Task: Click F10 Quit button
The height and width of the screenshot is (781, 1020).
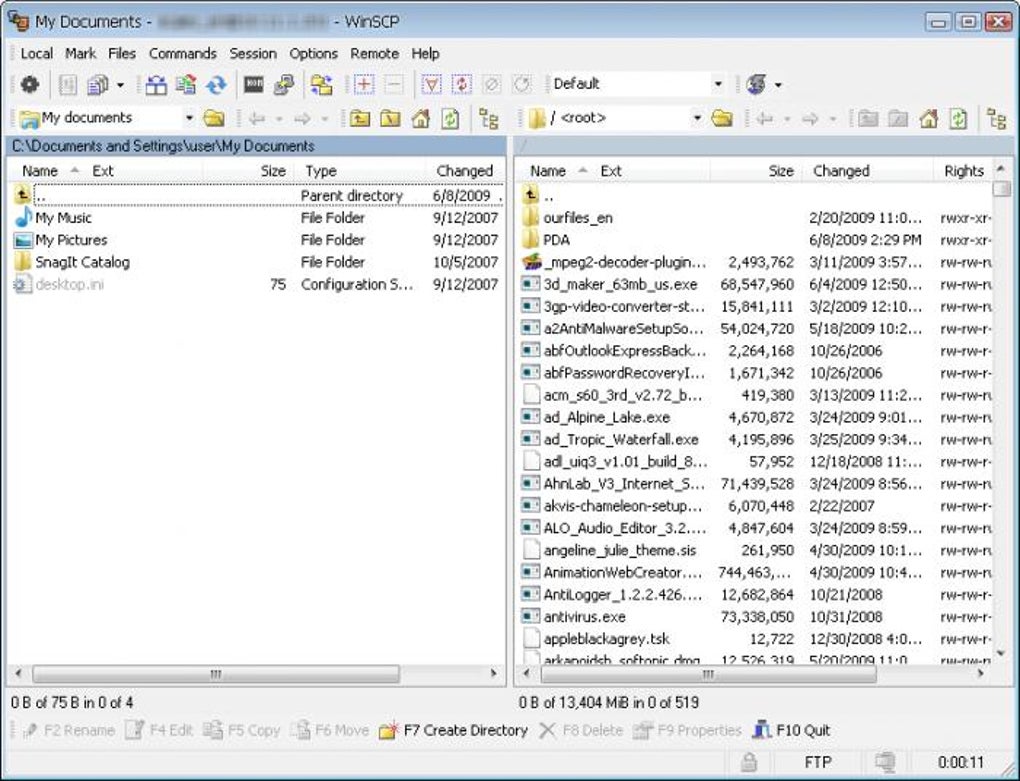Action: tap(792, 730)
